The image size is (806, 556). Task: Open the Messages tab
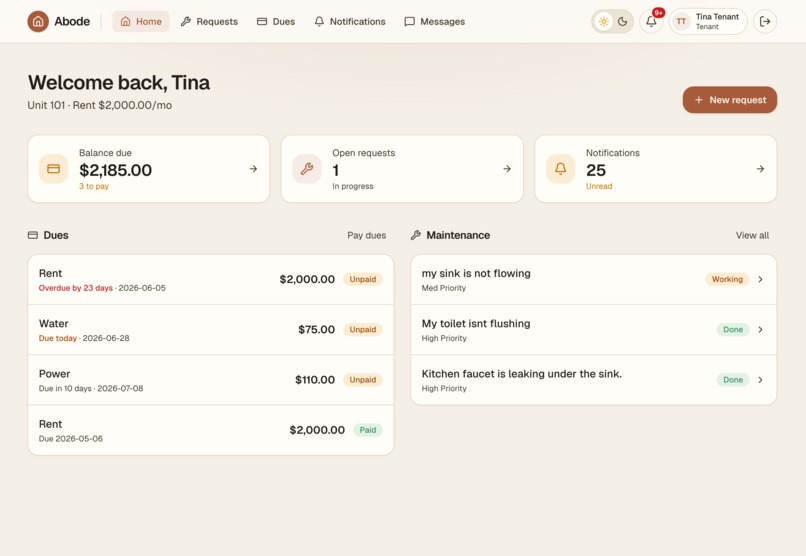[x=435, y=22]
